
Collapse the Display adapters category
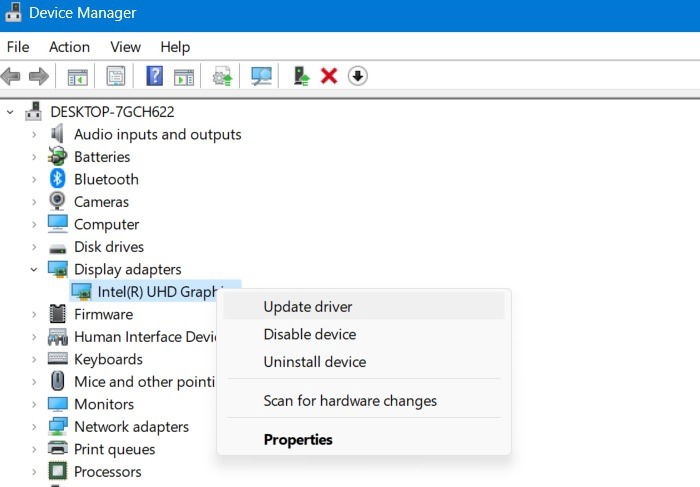[34, 269]
